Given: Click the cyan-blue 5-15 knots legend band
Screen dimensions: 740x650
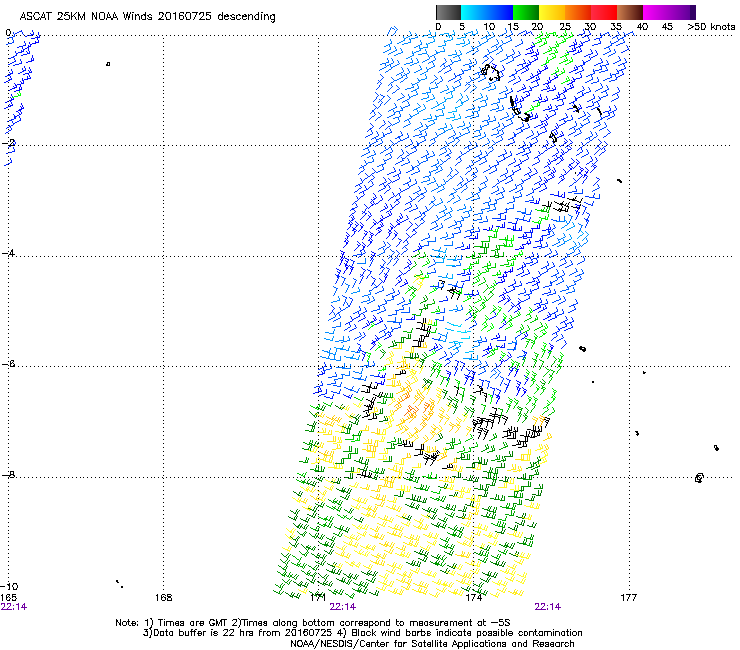Looking at the screenshot, I should (487, 12).
